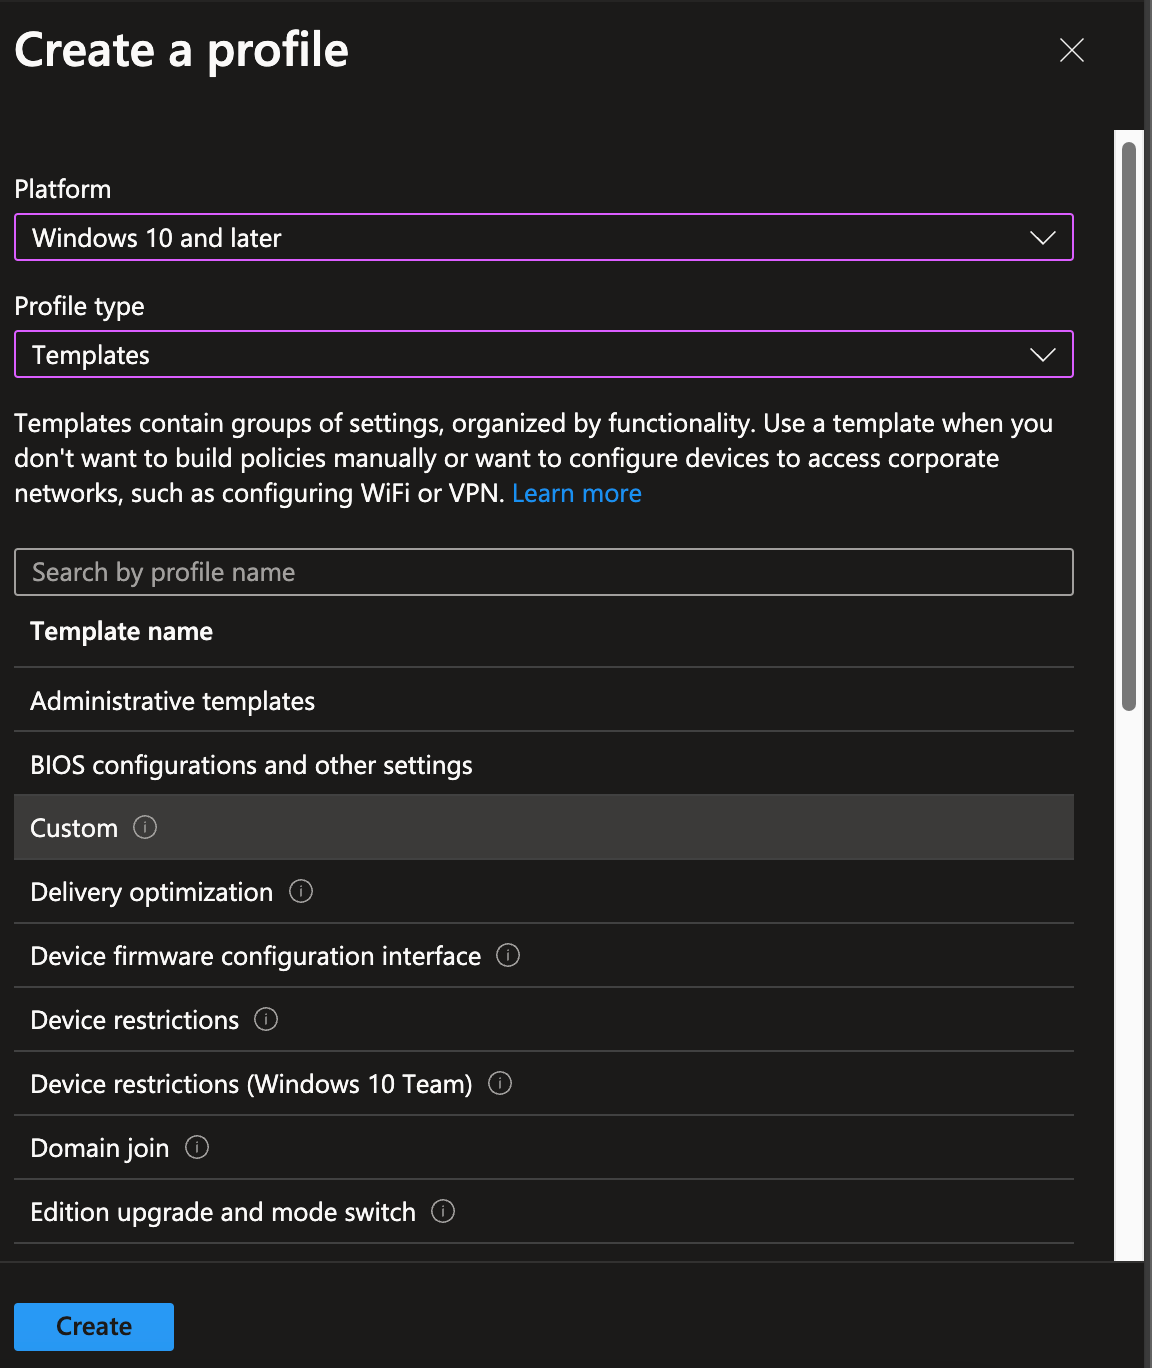Click the Delivery optimization info icon

(x=301, y=891)
